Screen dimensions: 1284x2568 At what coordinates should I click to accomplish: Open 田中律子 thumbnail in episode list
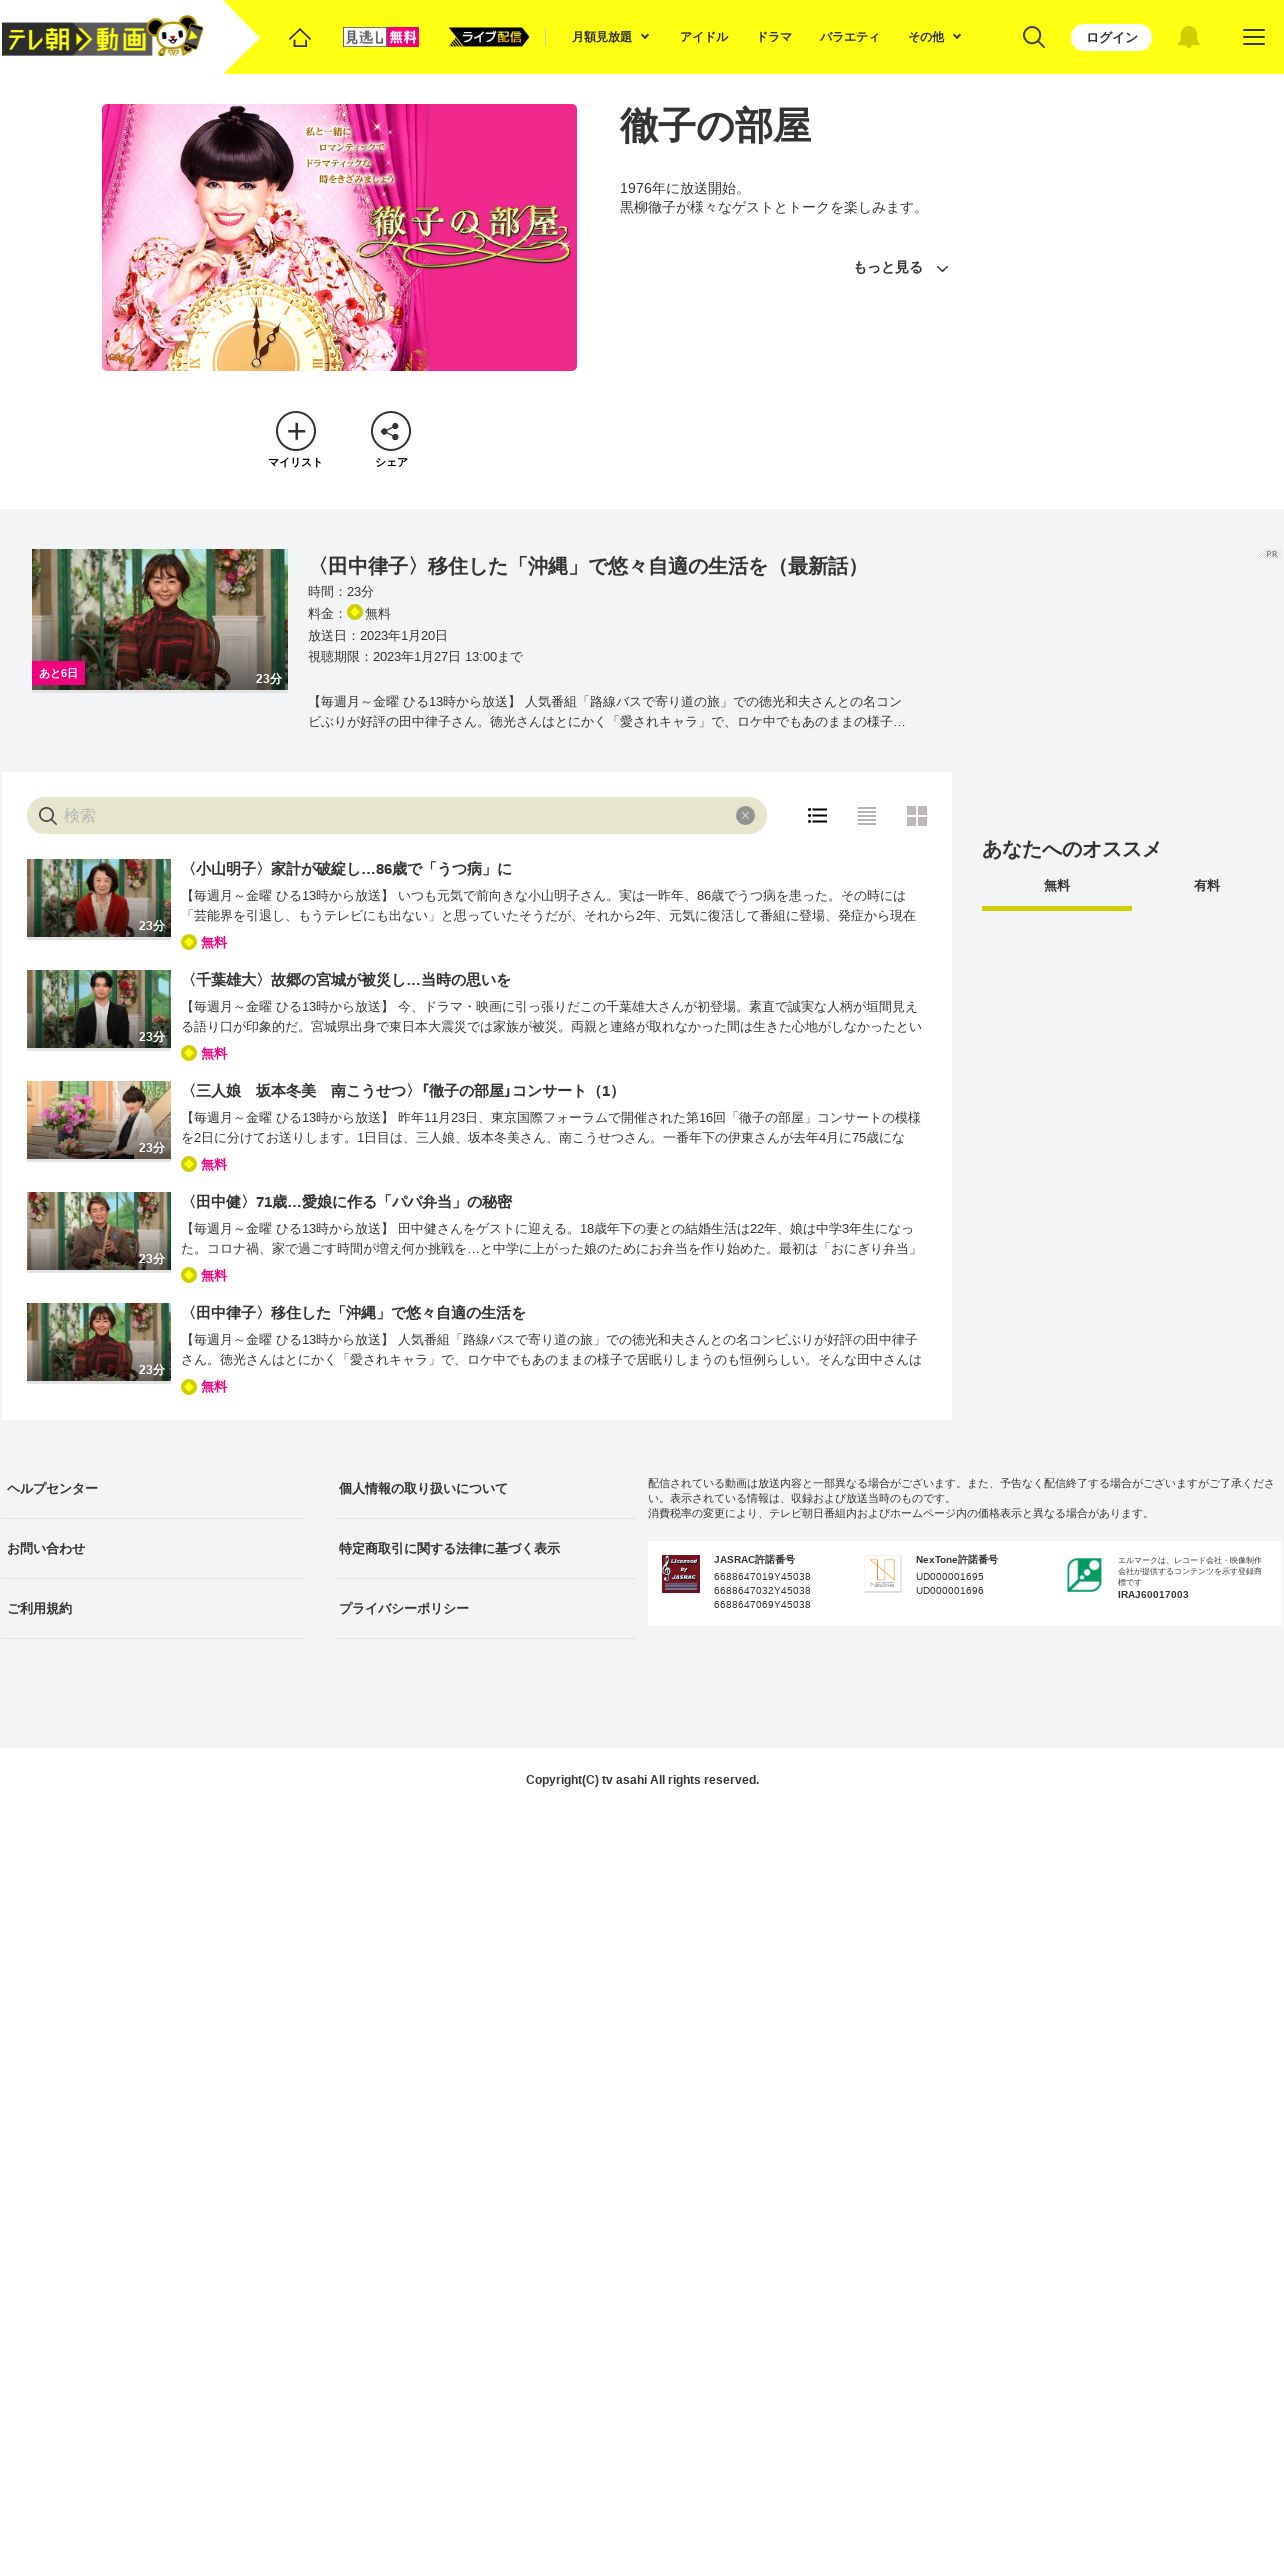tap(99, 1342)
